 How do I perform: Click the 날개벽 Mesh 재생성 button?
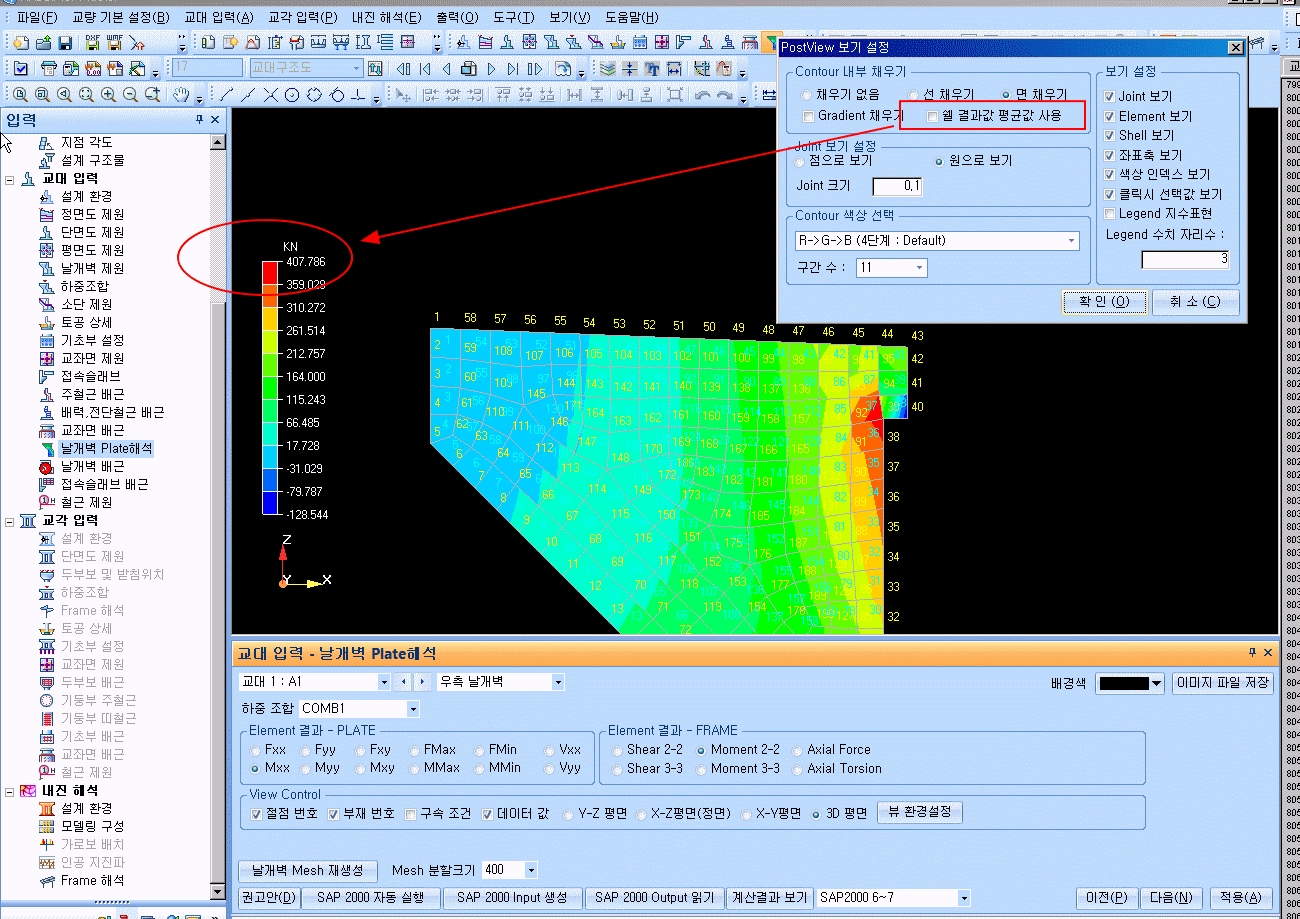pos(308,871)
